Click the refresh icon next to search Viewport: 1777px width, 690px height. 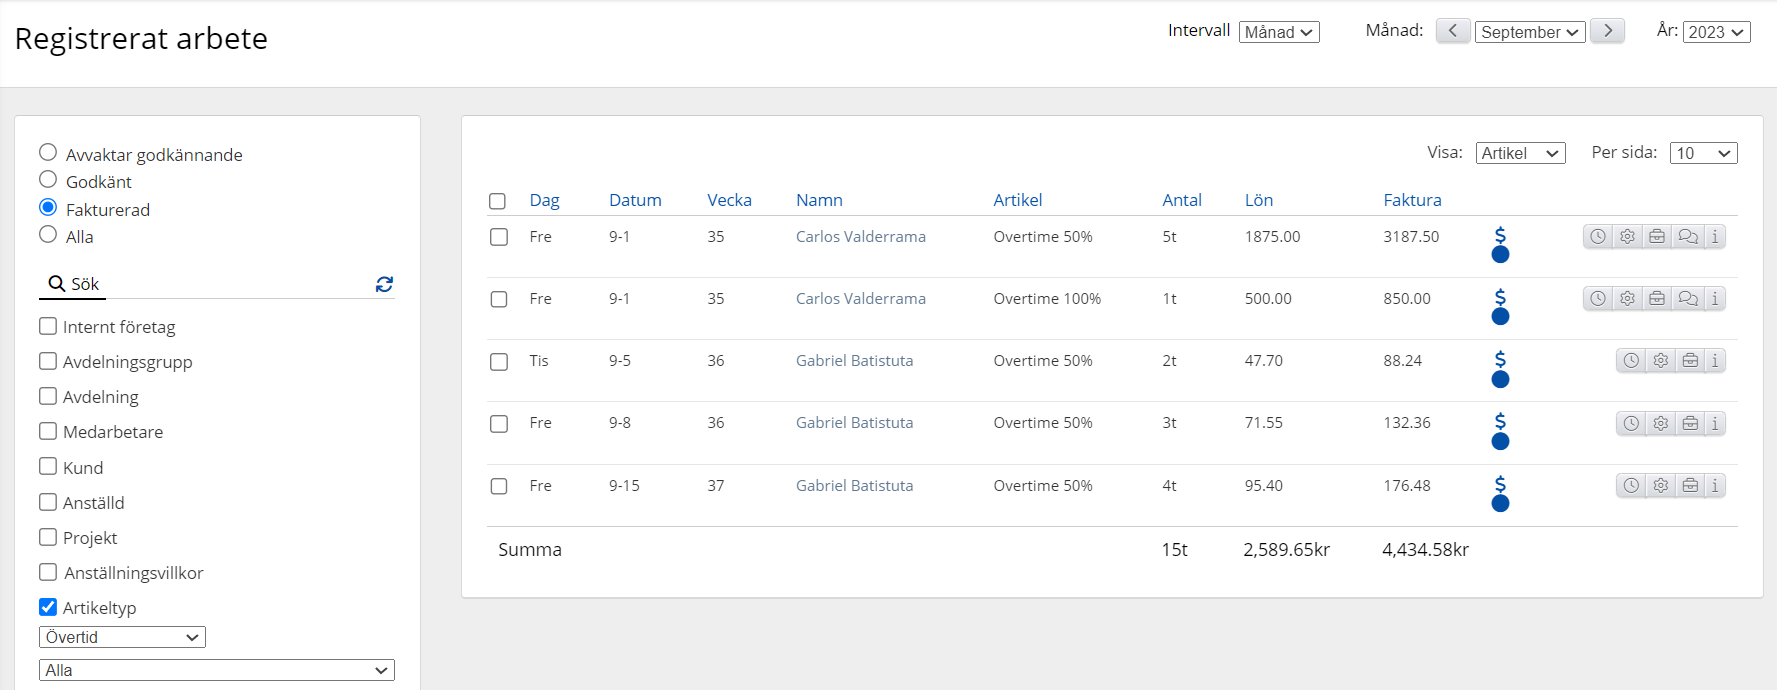(384, 284)
